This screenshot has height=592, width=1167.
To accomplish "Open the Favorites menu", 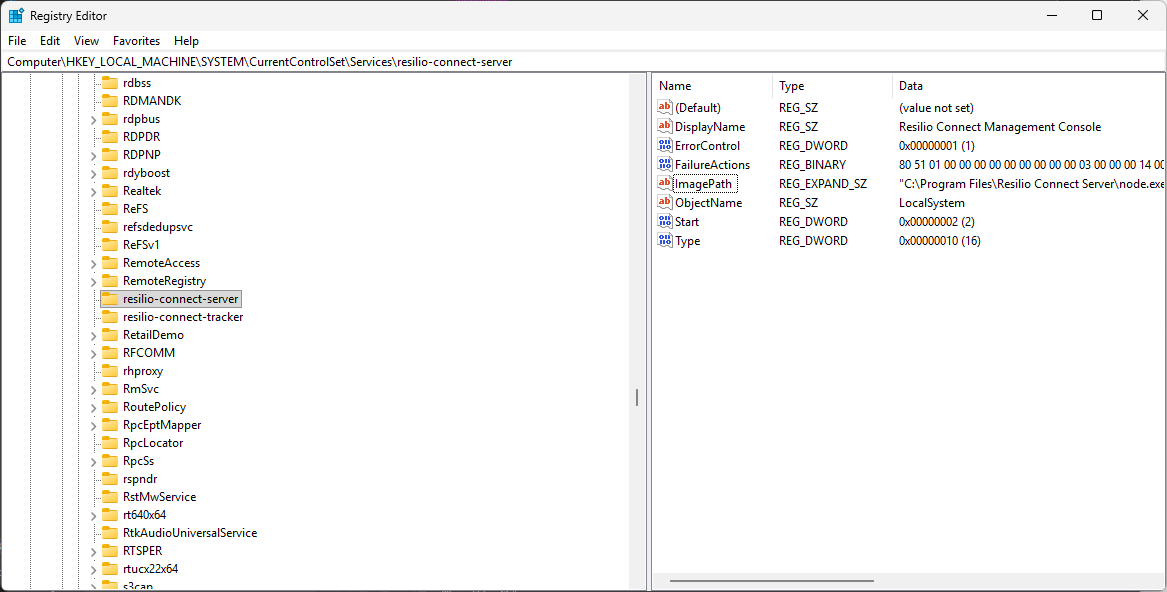I will pyautogui.click(x=136, y=41).
